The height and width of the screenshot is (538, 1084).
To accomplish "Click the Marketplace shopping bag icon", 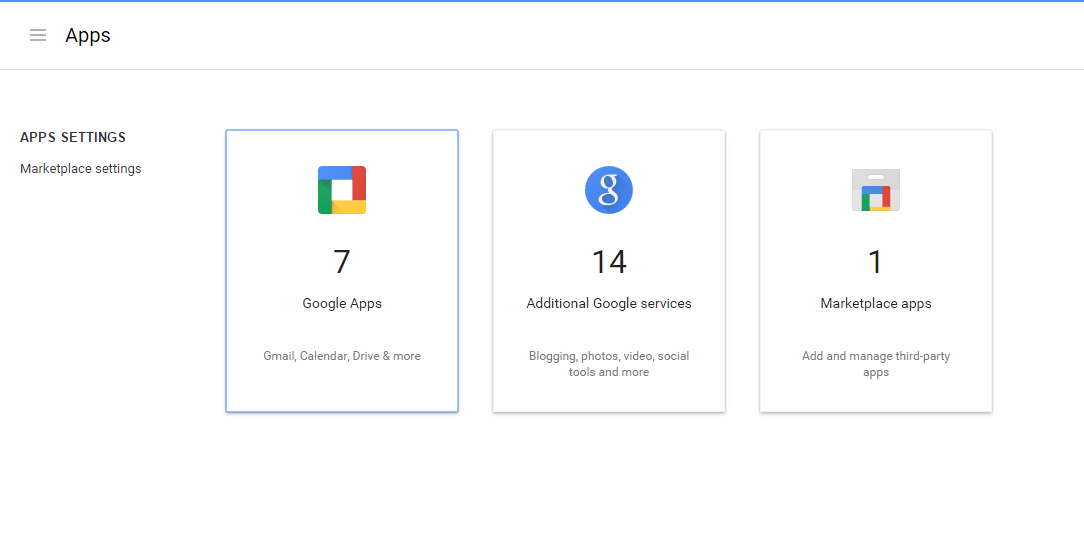I will pyautogui.click(x=876, y=190).
